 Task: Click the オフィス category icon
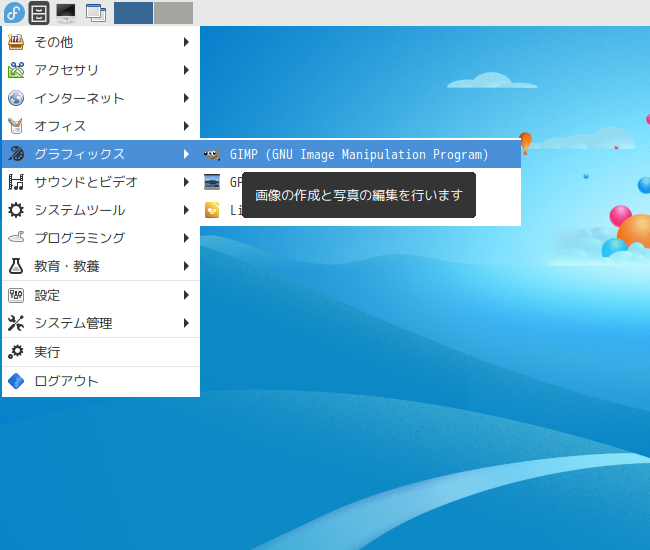[x=16, y=126]
